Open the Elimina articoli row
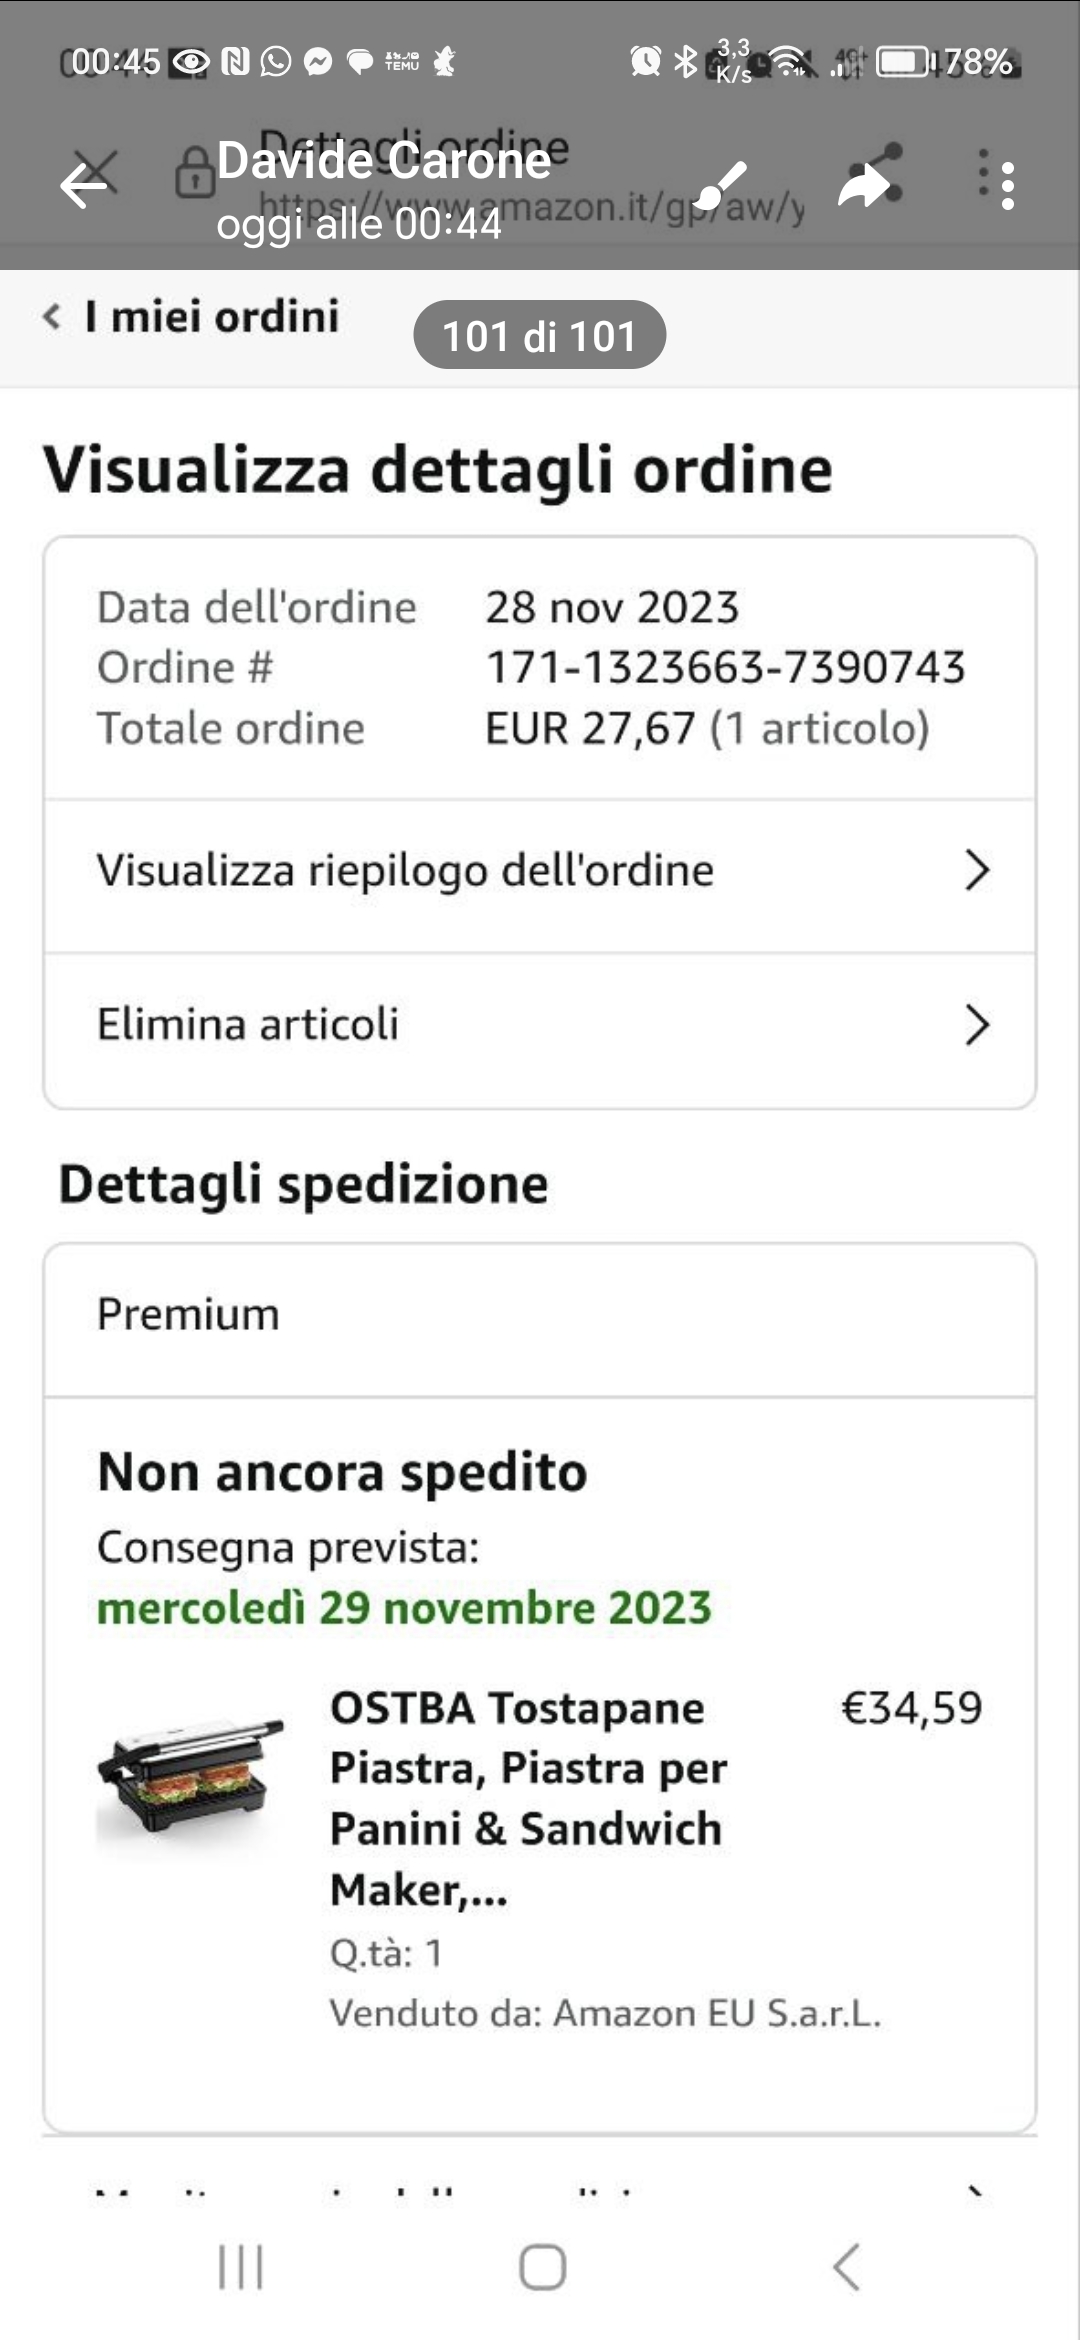The height and width of the screenshot is (2340, 1080). pos(248,1025)
